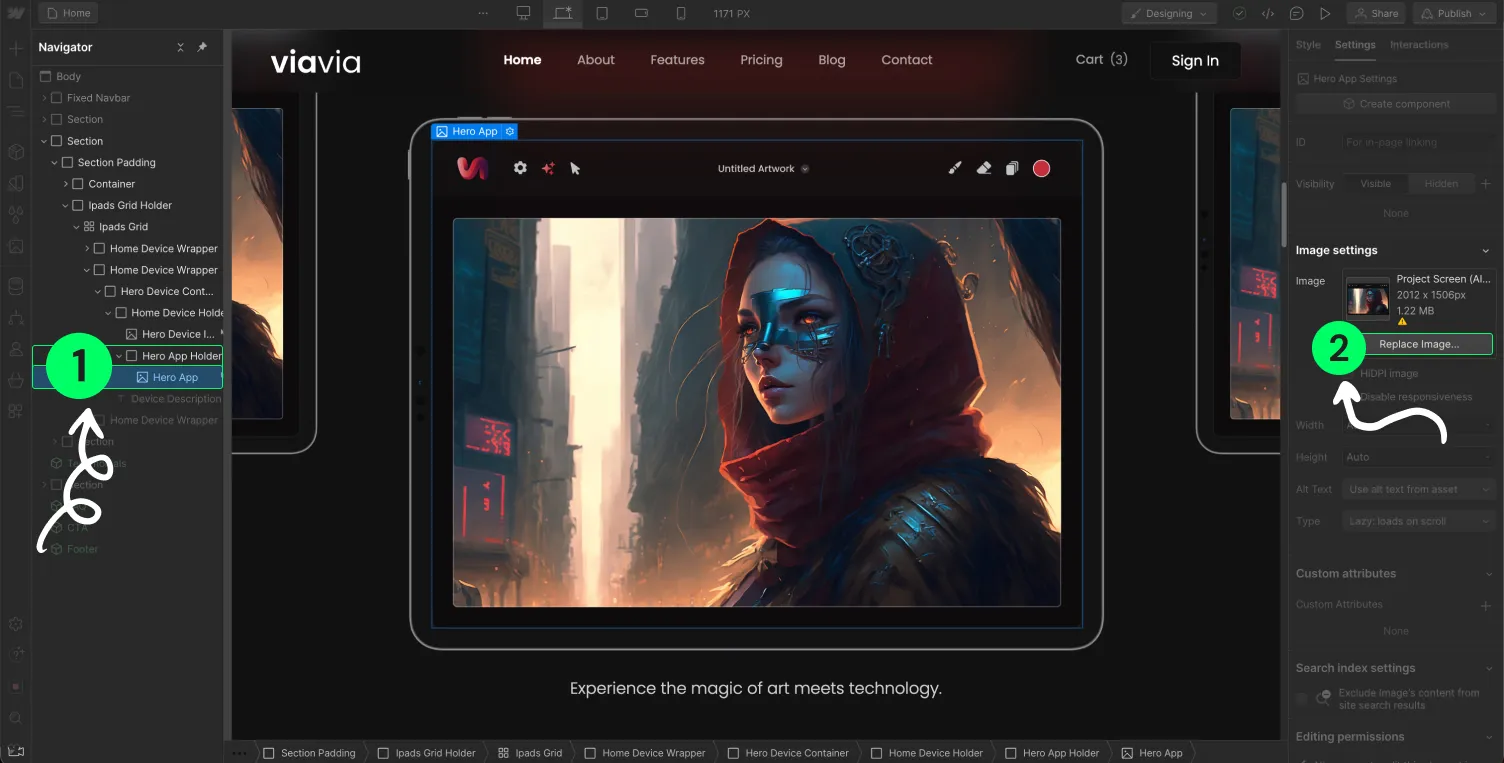1504x763 pixels.
Task: Switch to the Interactions tab
Action: pyautogui.click(x=1419, y=45)
